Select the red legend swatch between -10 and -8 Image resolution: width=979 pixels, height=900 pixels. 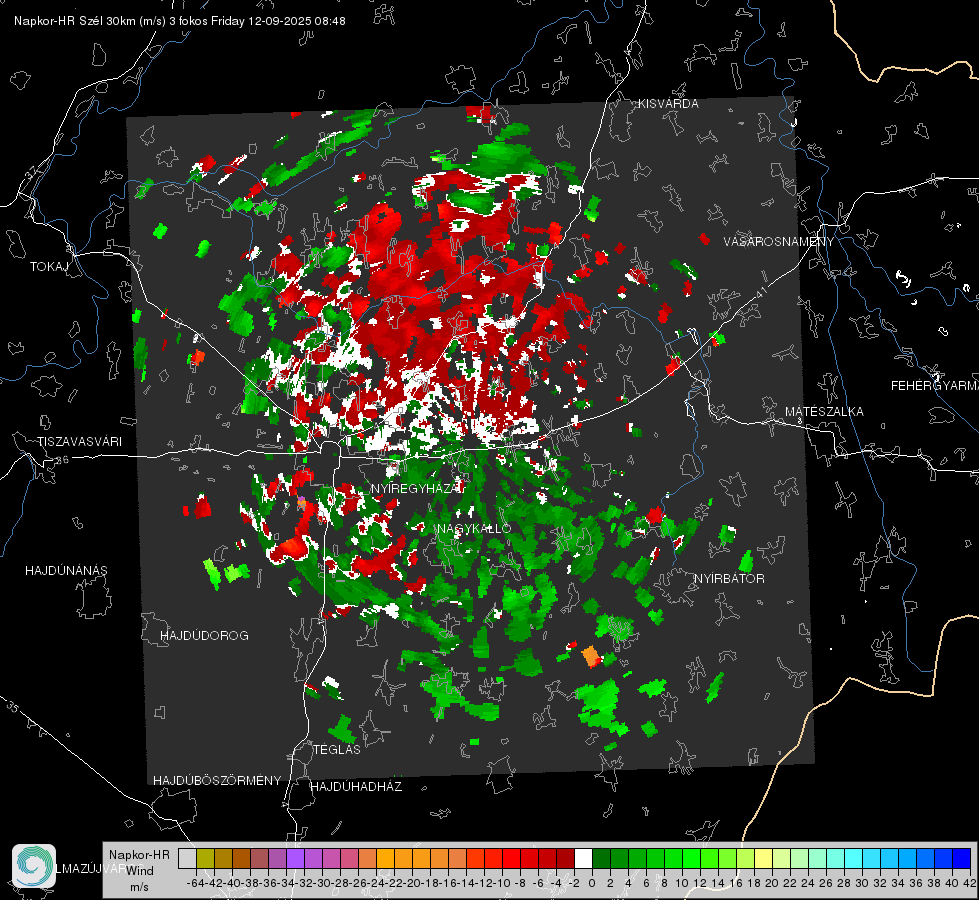[x=511, y=859]
